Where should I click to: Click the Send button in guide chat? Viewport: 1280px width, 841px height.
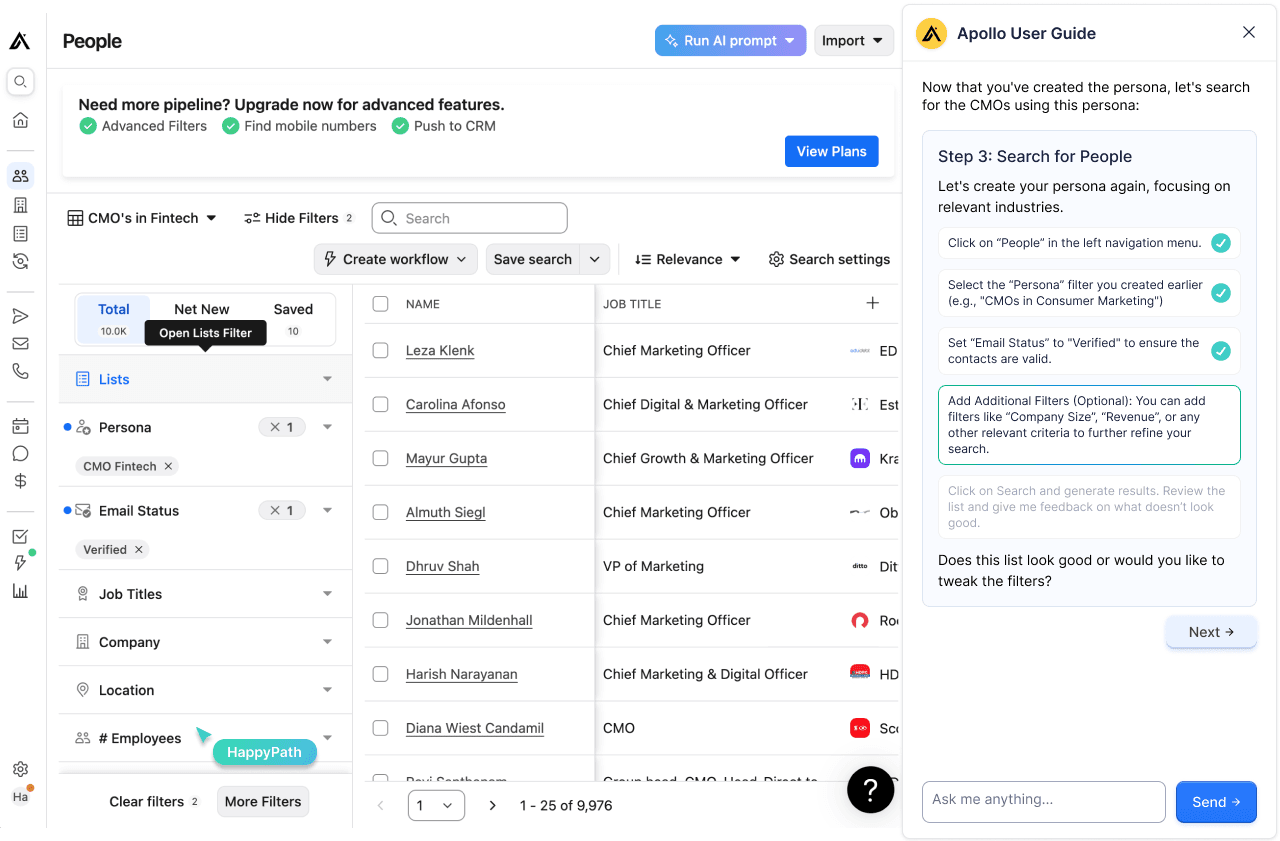1216,802
